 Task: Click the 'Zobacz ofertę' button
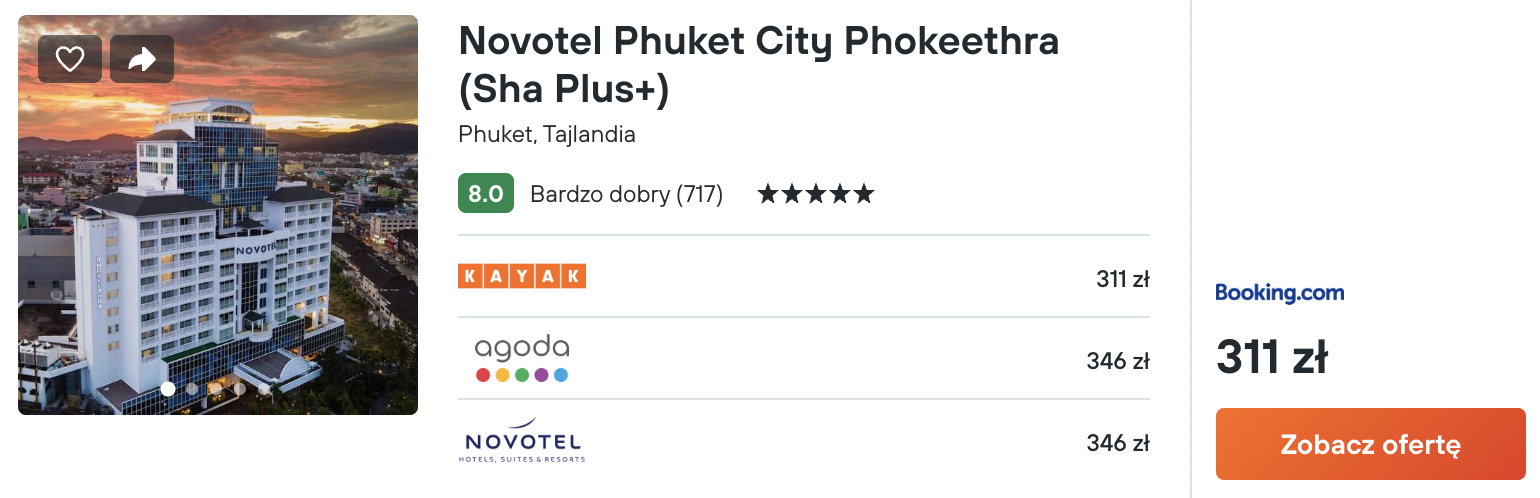coord(1371,444)
